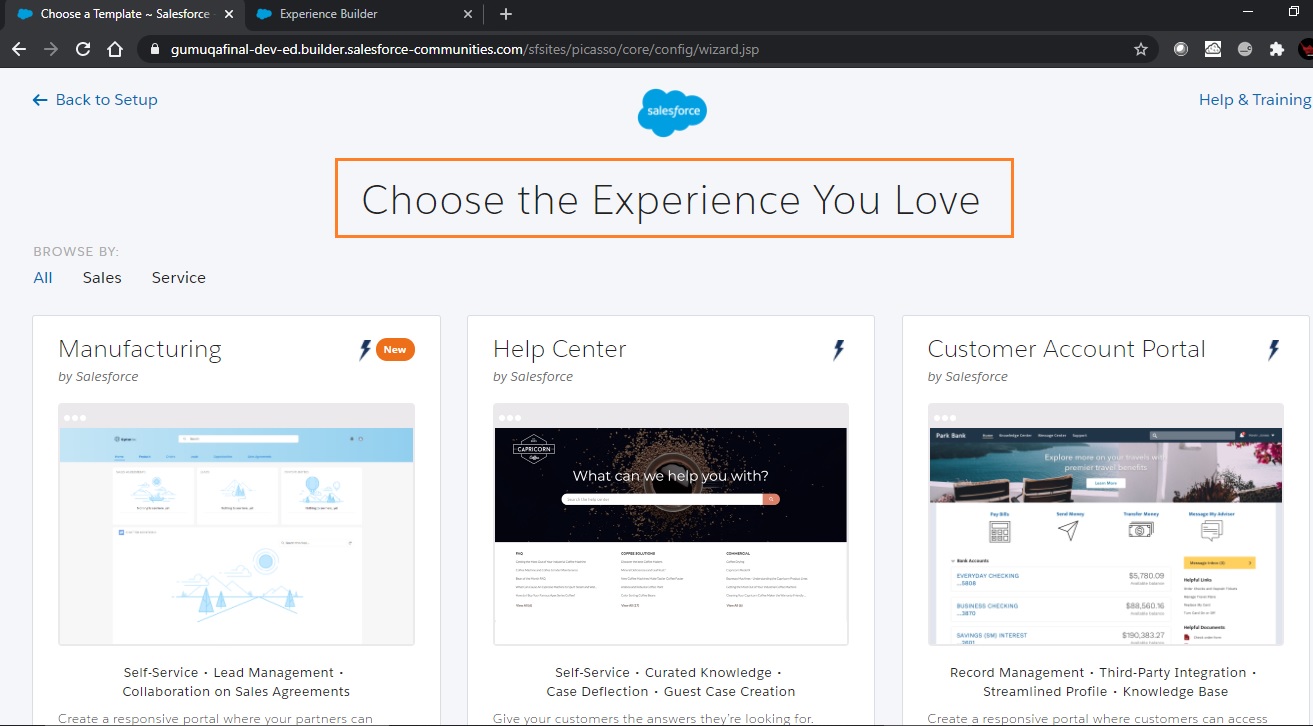Open Help & Training link
This screenshot has height=726, width=1313.
click(x=1255, y=100)
